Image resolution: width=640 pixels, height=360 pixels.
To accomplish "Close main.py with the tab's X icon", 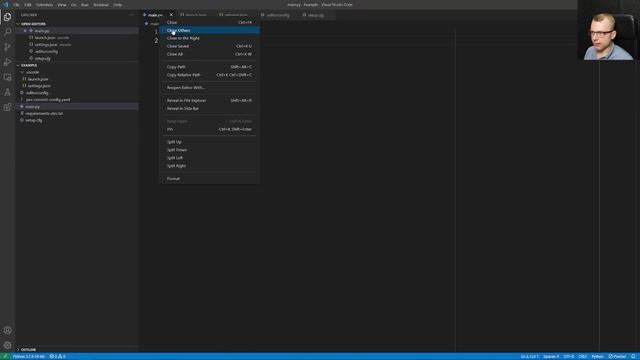I will [x=171, y=15].
